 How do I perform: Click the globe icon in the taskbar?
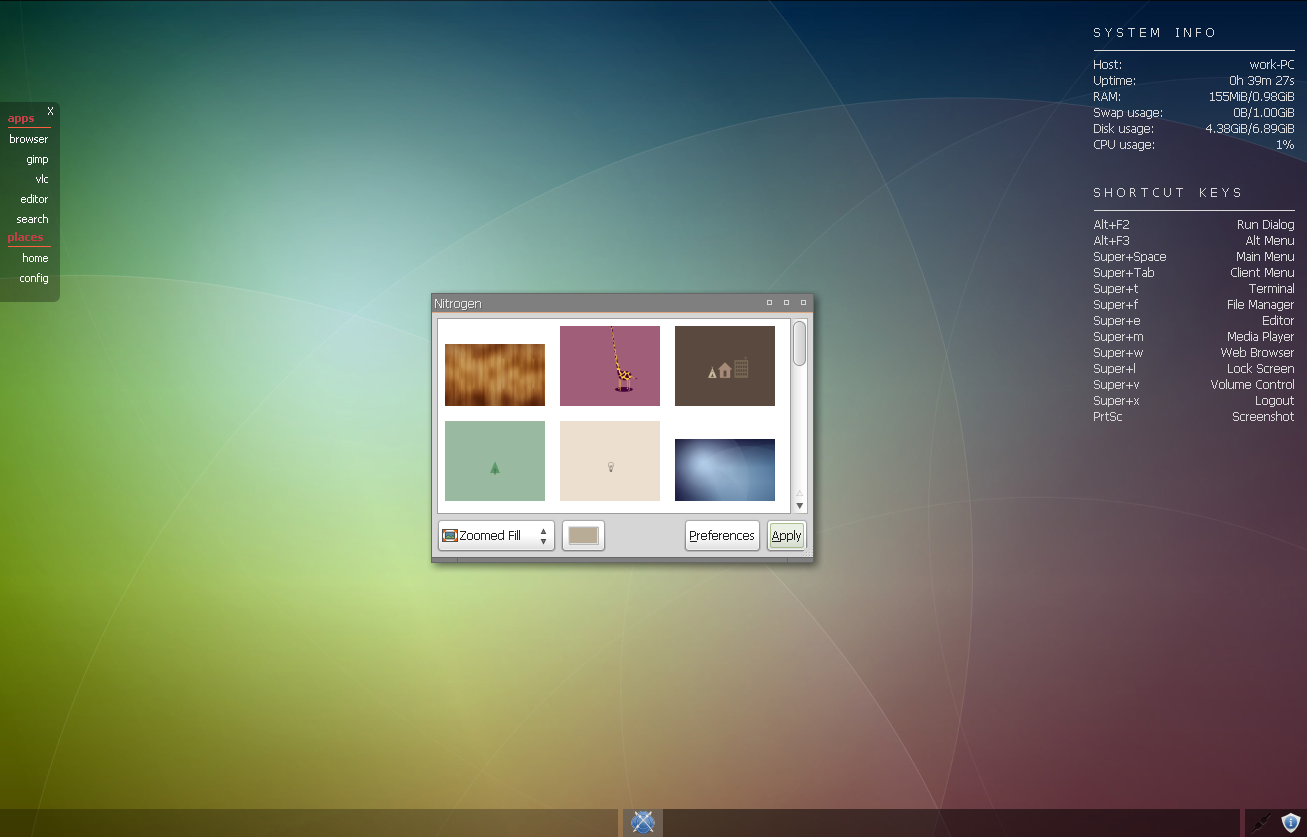(x=643, y=822)
